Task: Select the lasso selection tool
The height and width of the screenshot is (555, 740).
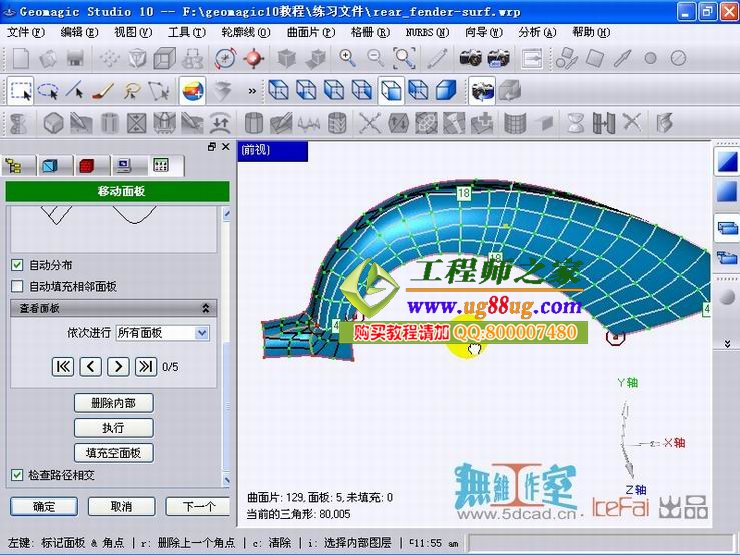Action: click(47, 91)
